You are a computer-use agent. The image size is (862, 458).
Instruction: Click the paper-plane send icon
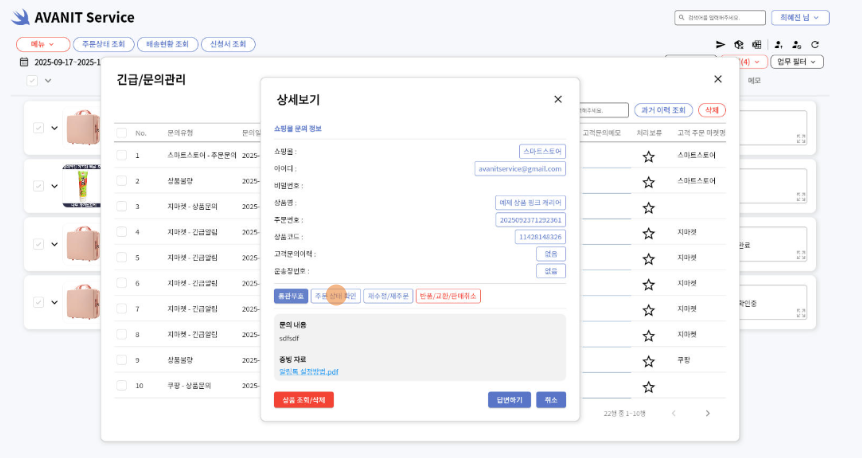point(720,45)
